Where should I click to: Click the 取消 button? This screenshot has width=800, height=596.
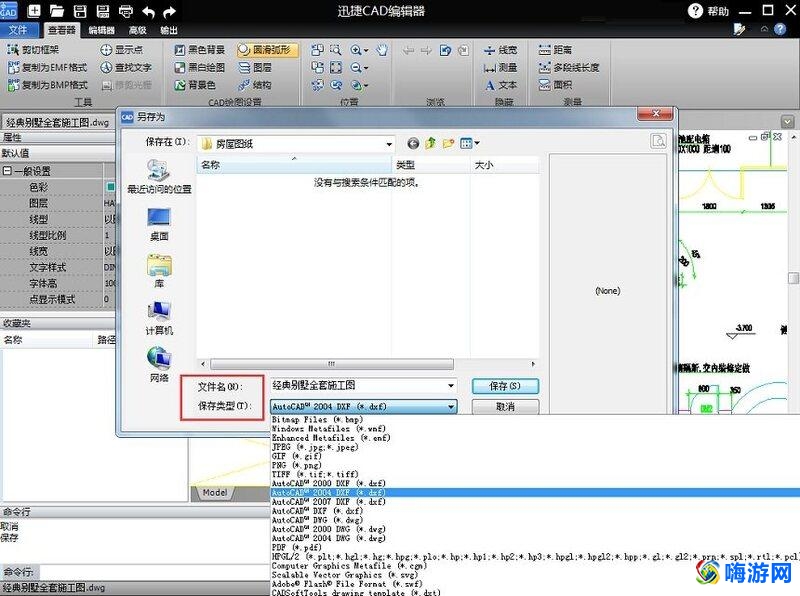(505, 407)
